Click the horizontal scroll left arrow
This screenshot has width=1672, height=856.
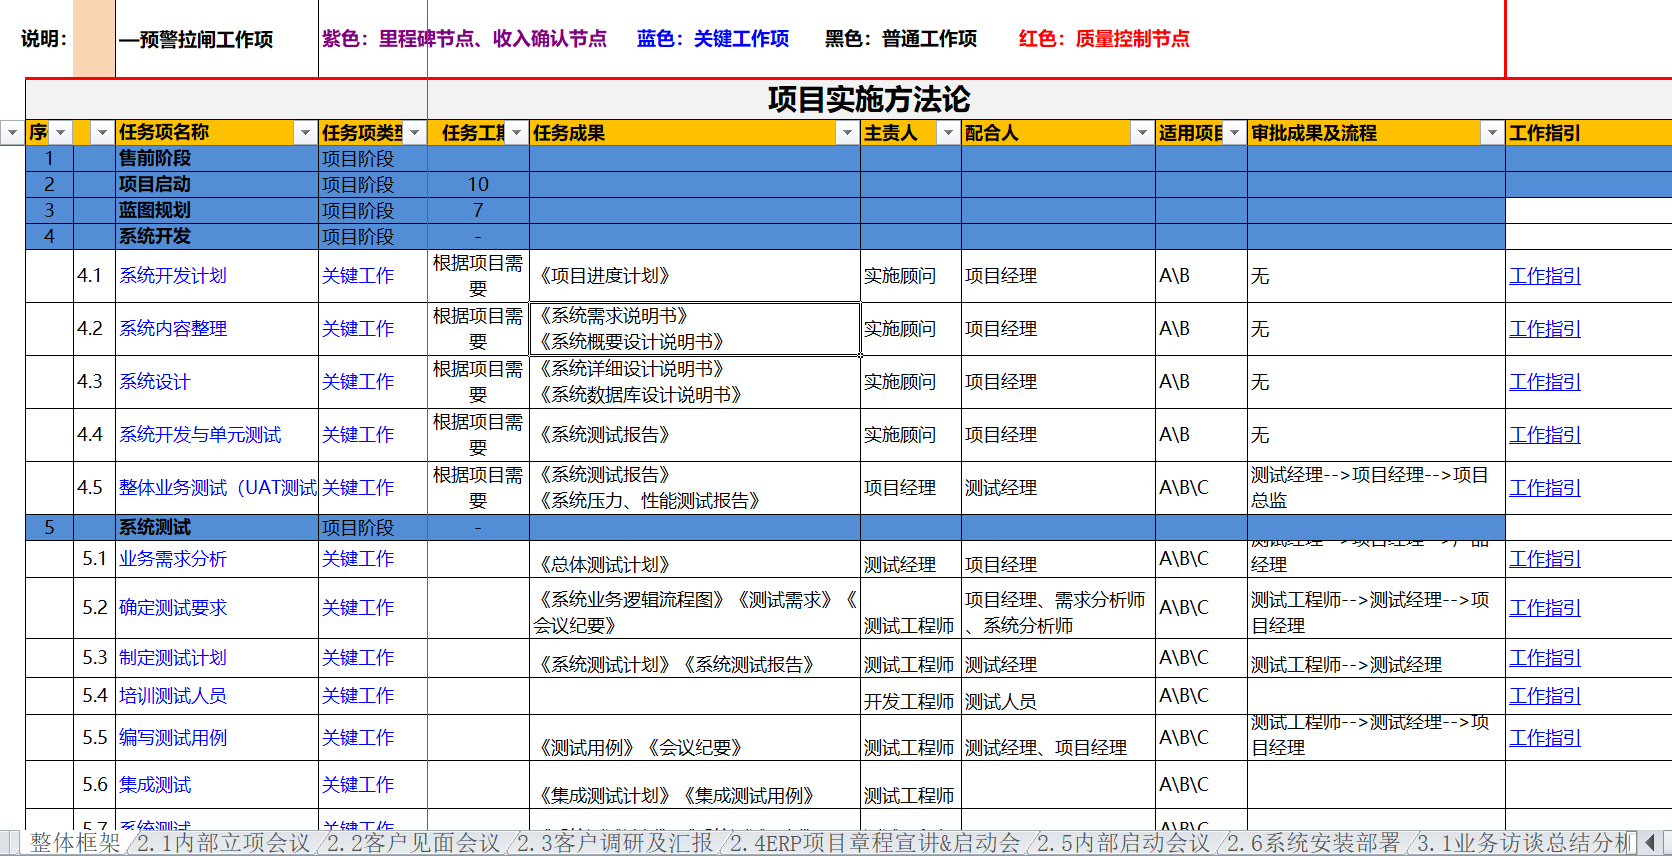pyautogui.click(x=1651, y=843)
